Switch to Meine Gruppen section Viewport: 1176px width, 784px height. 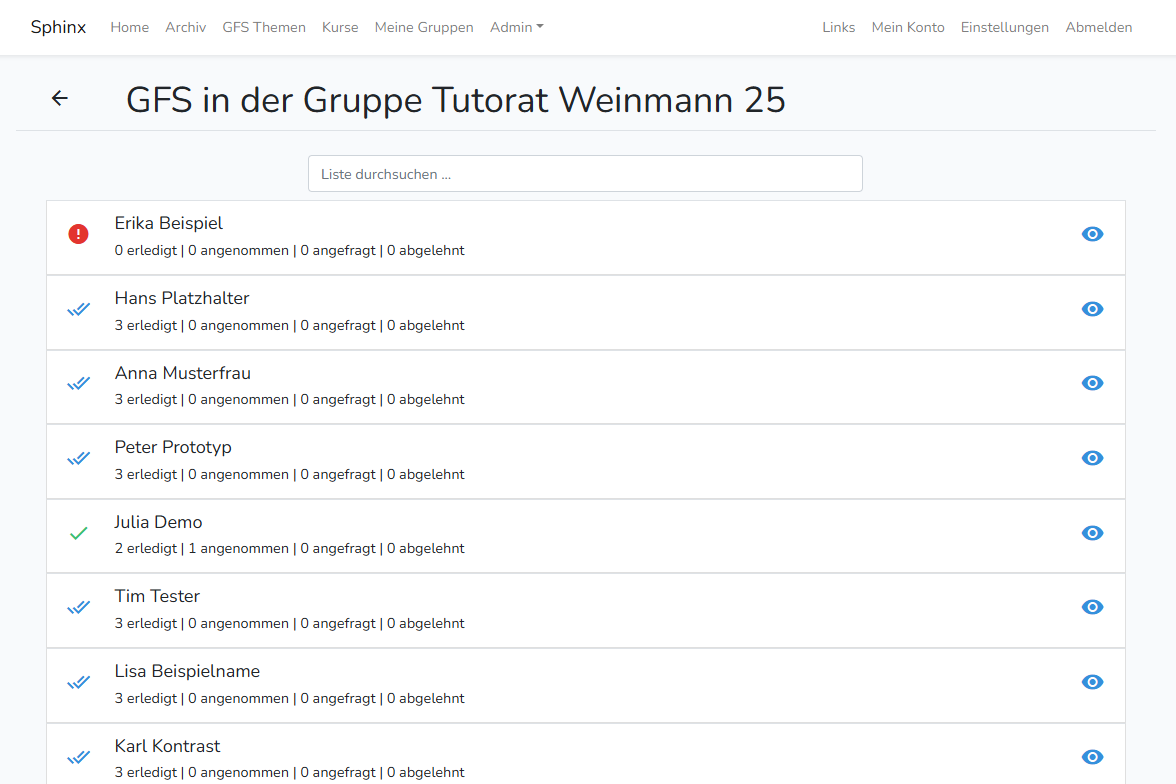424,27
